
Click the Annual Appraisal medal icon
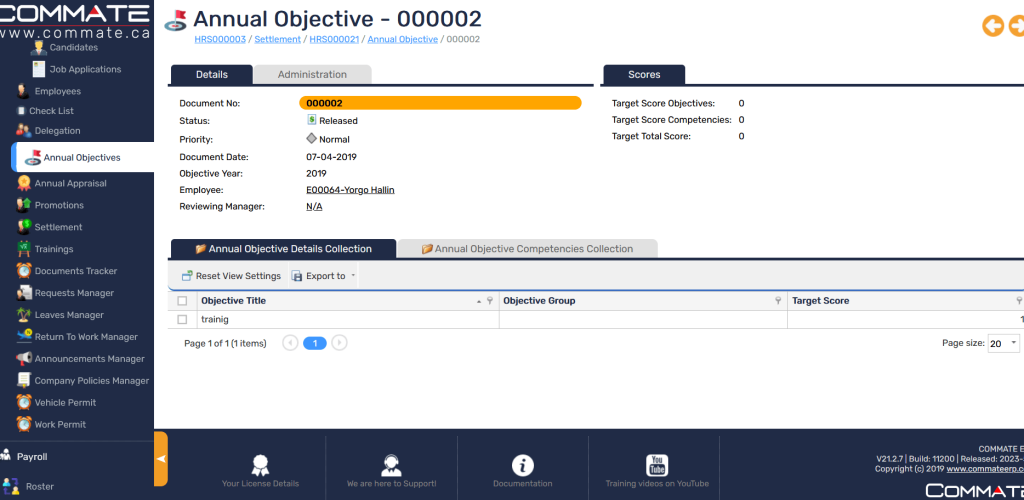[24, 183]
